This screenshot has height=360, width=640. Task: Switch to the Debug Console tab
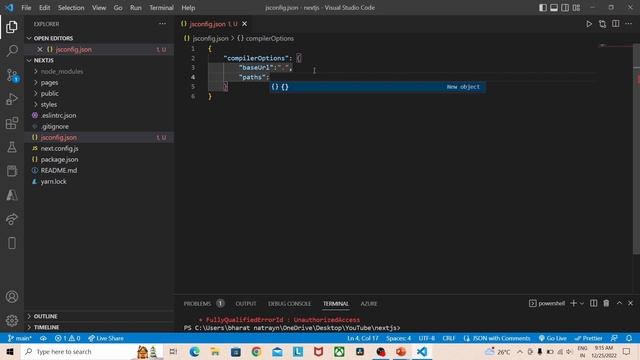pos(289,304)
